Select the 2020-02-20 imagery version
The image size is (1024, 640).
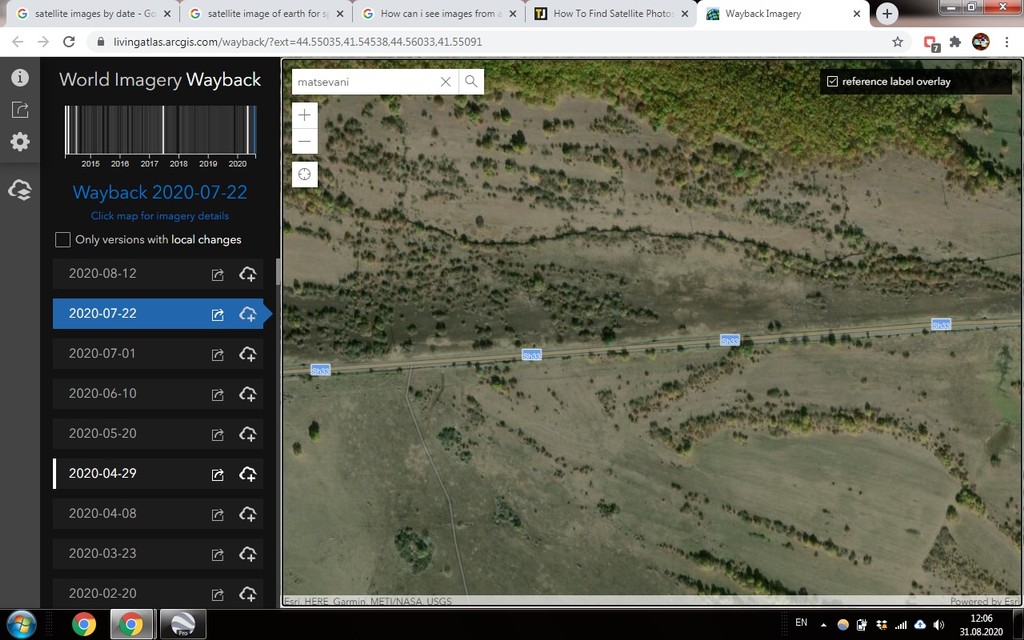158,593
